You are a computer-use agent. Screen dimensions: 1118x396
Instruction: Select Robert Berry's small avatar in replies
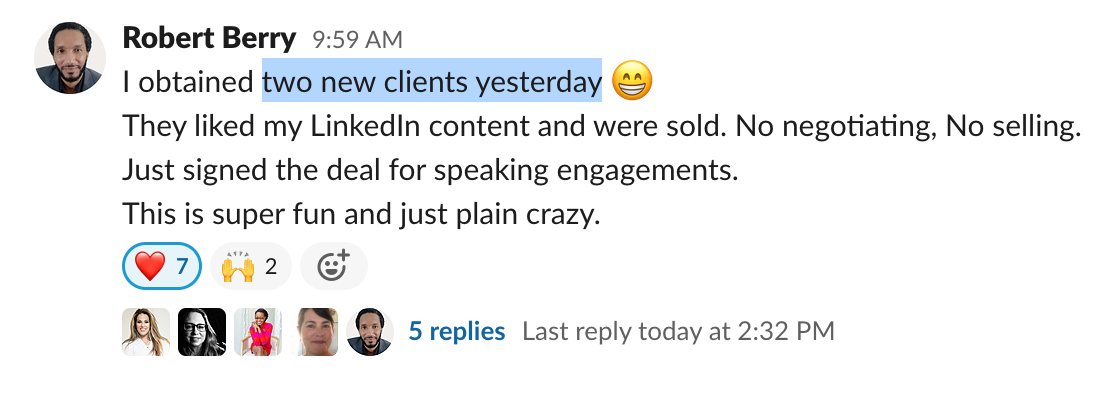370,332
